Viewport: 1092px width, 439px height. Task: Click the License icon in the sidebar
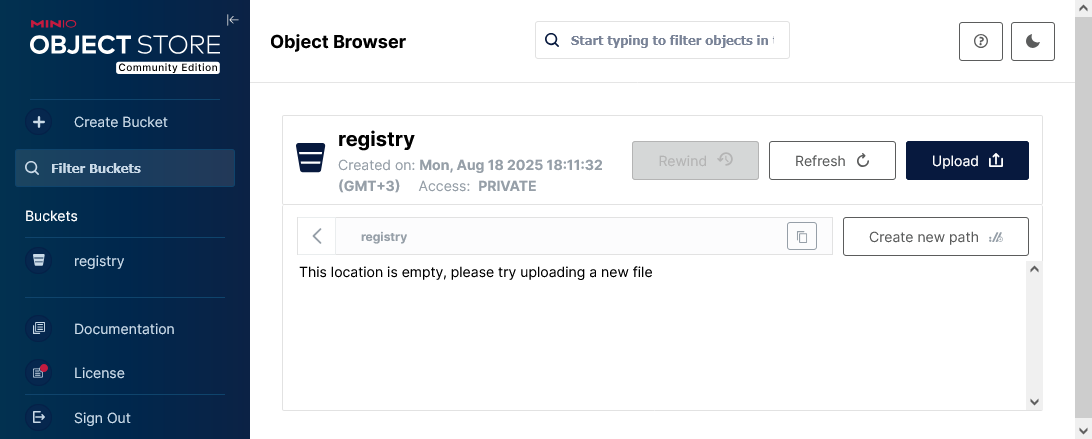coord(39,373)
